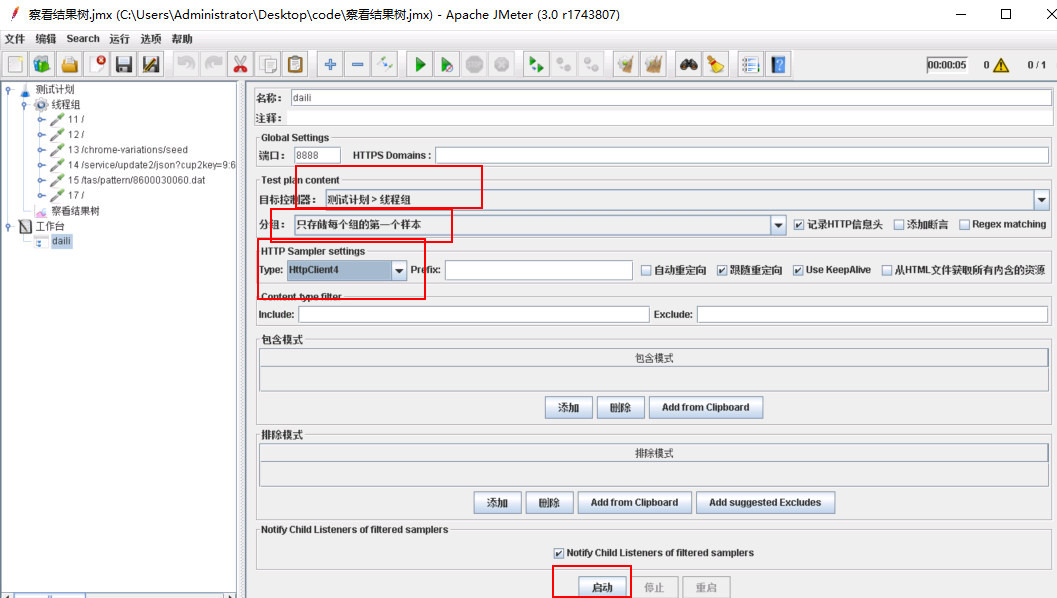Click 添加 under 包含模式
1057x598 pixels.
tap(568, 407)
